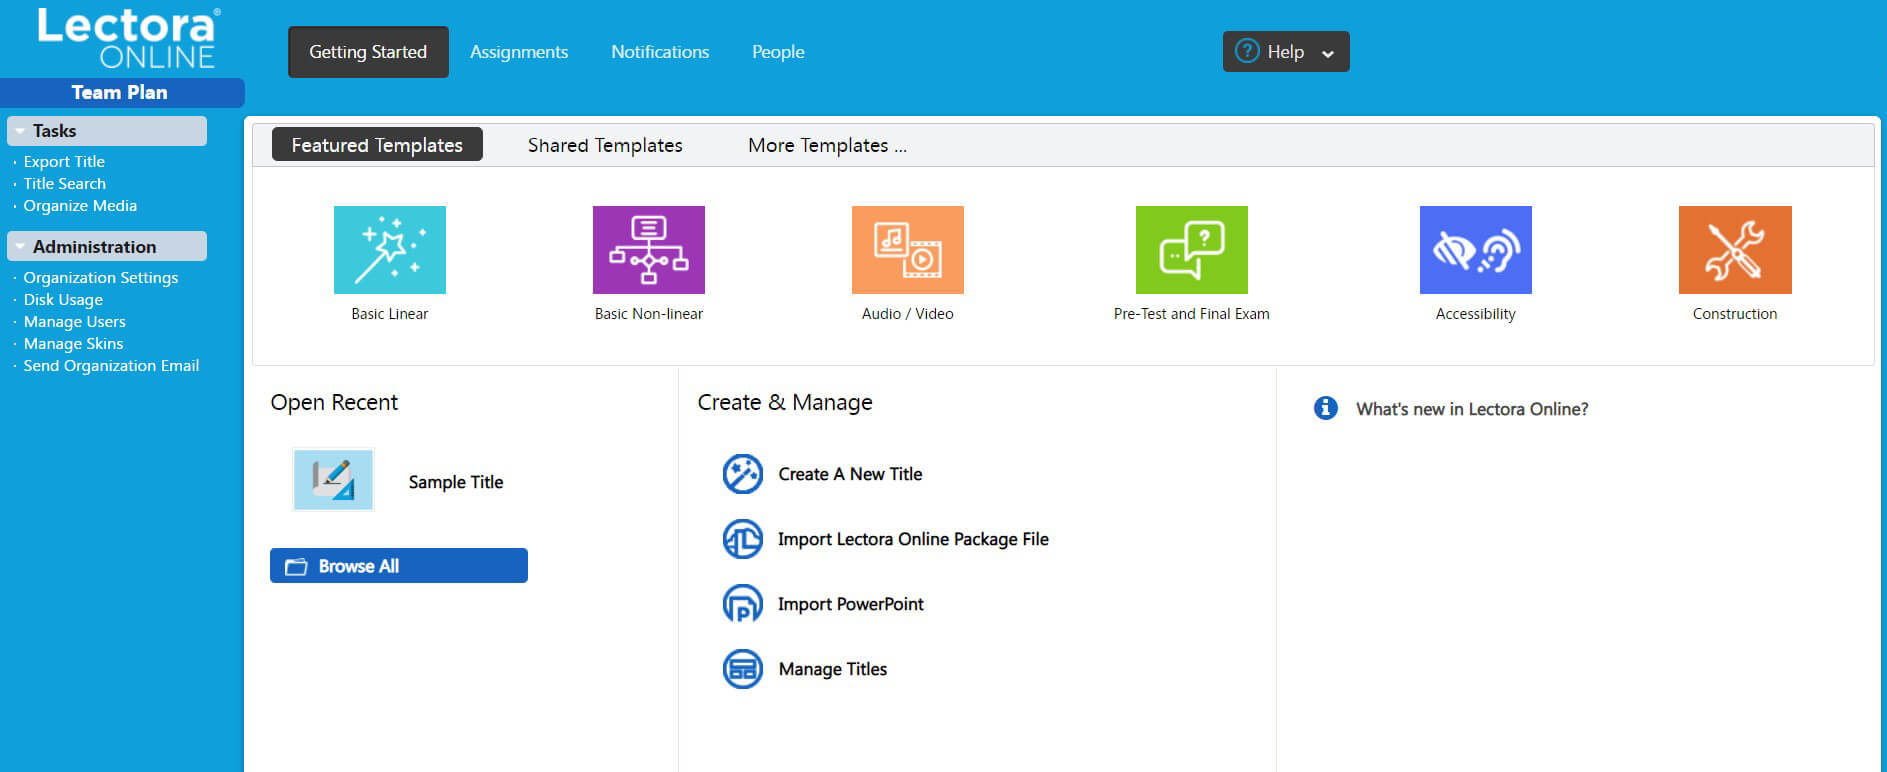Open the People tab
Image resolution: width=1887 pixels, height=772 pixels.
click(x=778, y=52)
